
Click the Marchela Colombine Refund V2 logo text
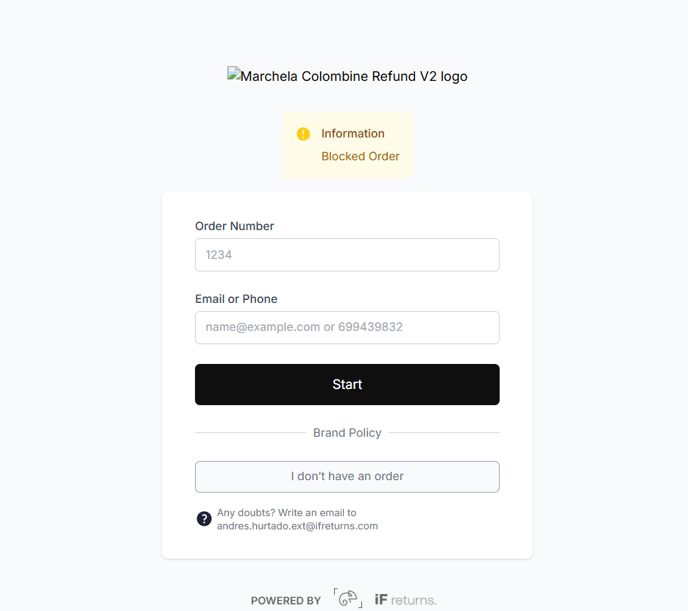[354, 76]
